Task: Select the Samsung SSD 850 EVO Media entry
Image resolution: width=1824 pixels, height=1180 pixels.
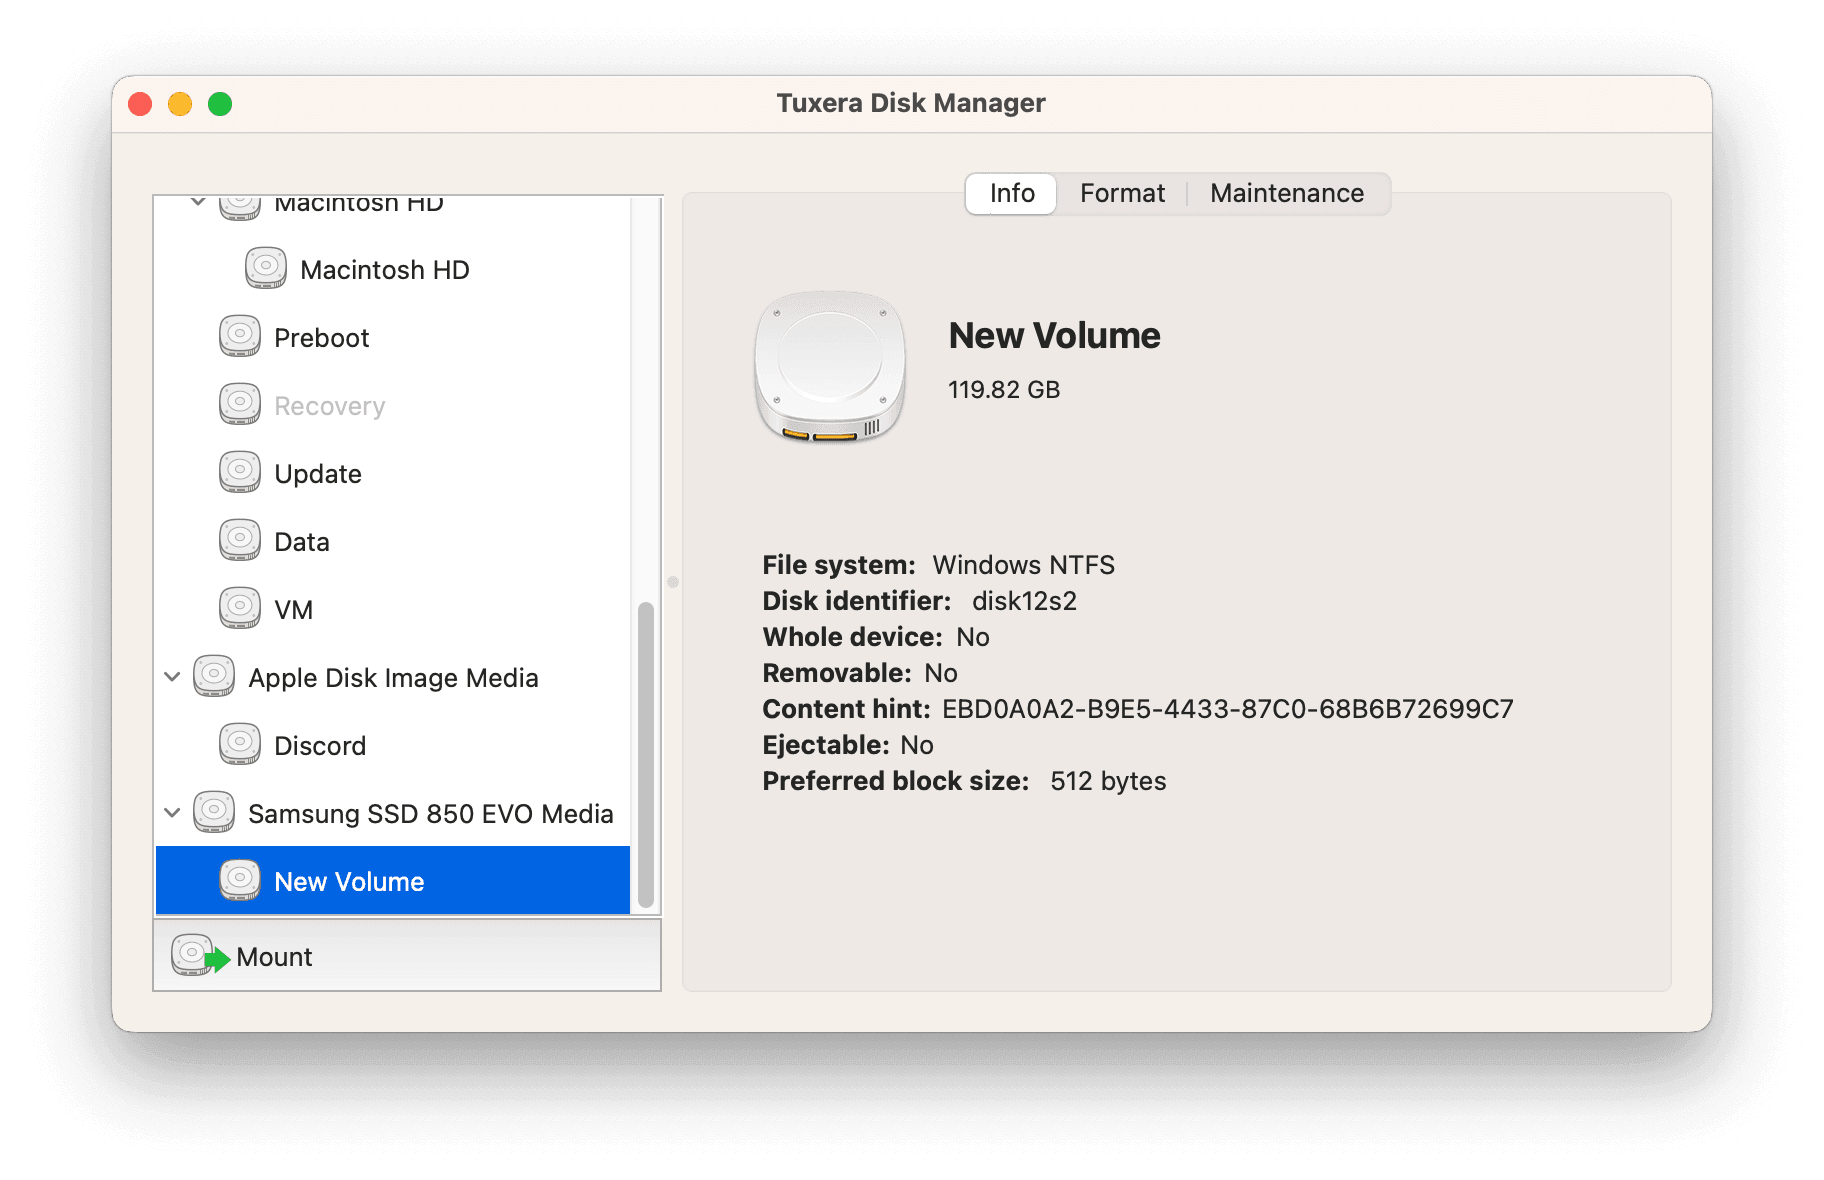Action: pyautogui.click(x=430, y=813)
